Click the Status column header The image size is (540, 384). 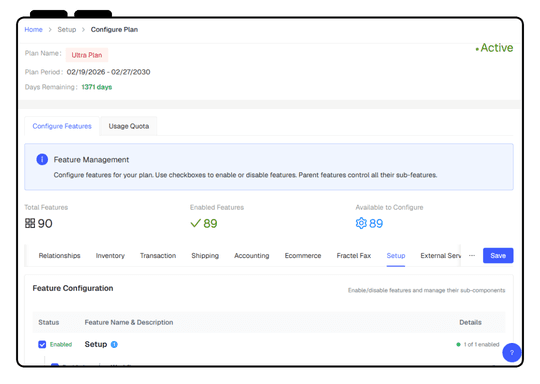click(x=49, y=322)
